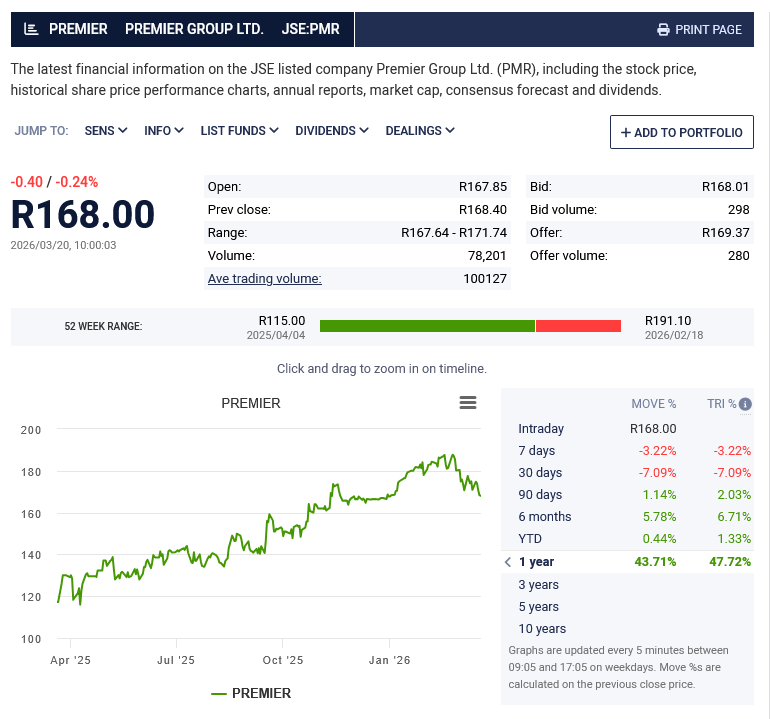This screenshot has width=770, height=719.
Task: Click the left chevron beside 1 year
Action: click(508, 562)
